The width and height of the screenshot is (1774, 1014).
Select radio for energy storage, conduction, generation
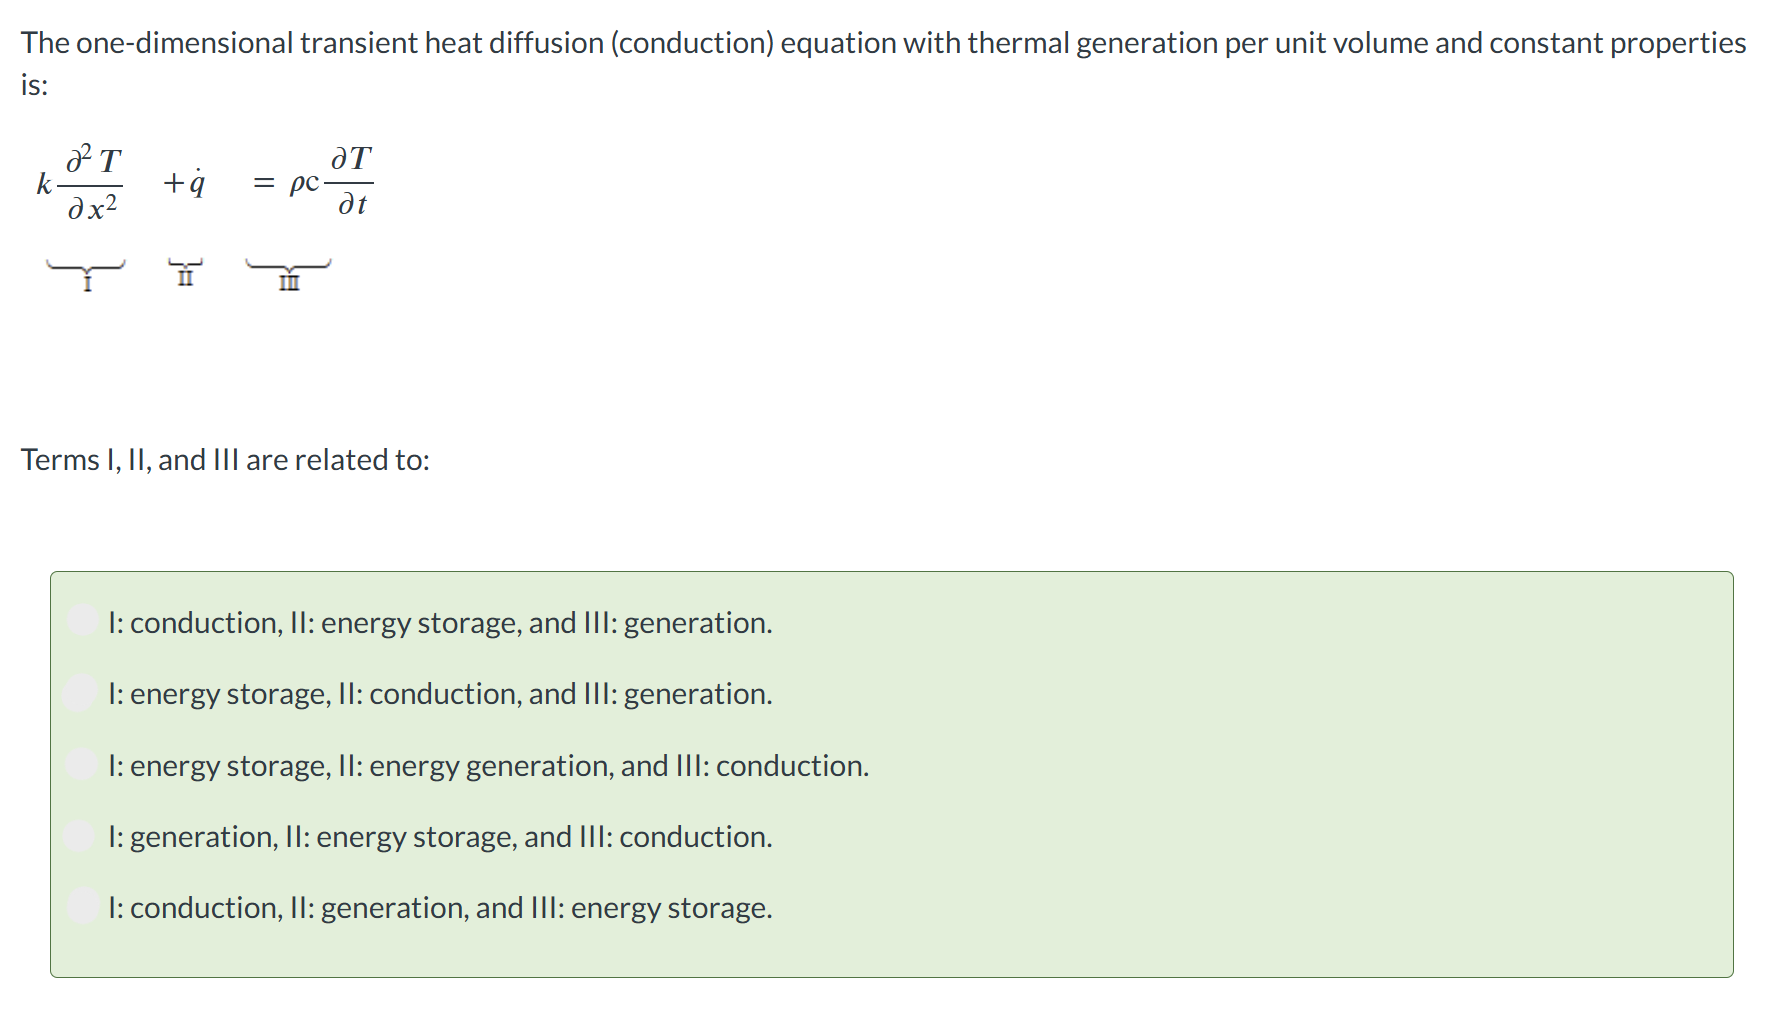(79, 692)
